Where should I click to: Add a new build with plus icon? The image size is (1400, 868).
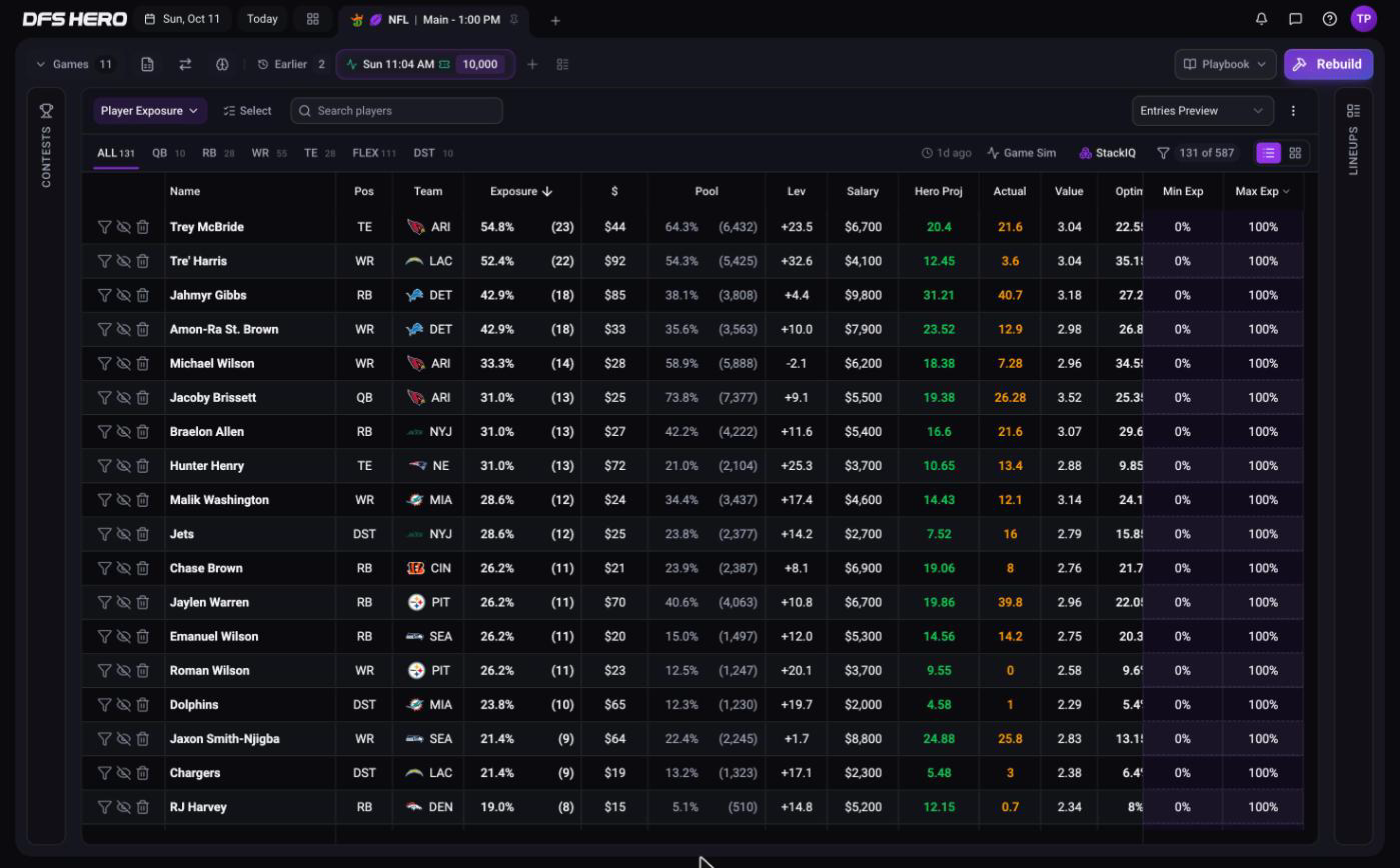coord(532,64)
